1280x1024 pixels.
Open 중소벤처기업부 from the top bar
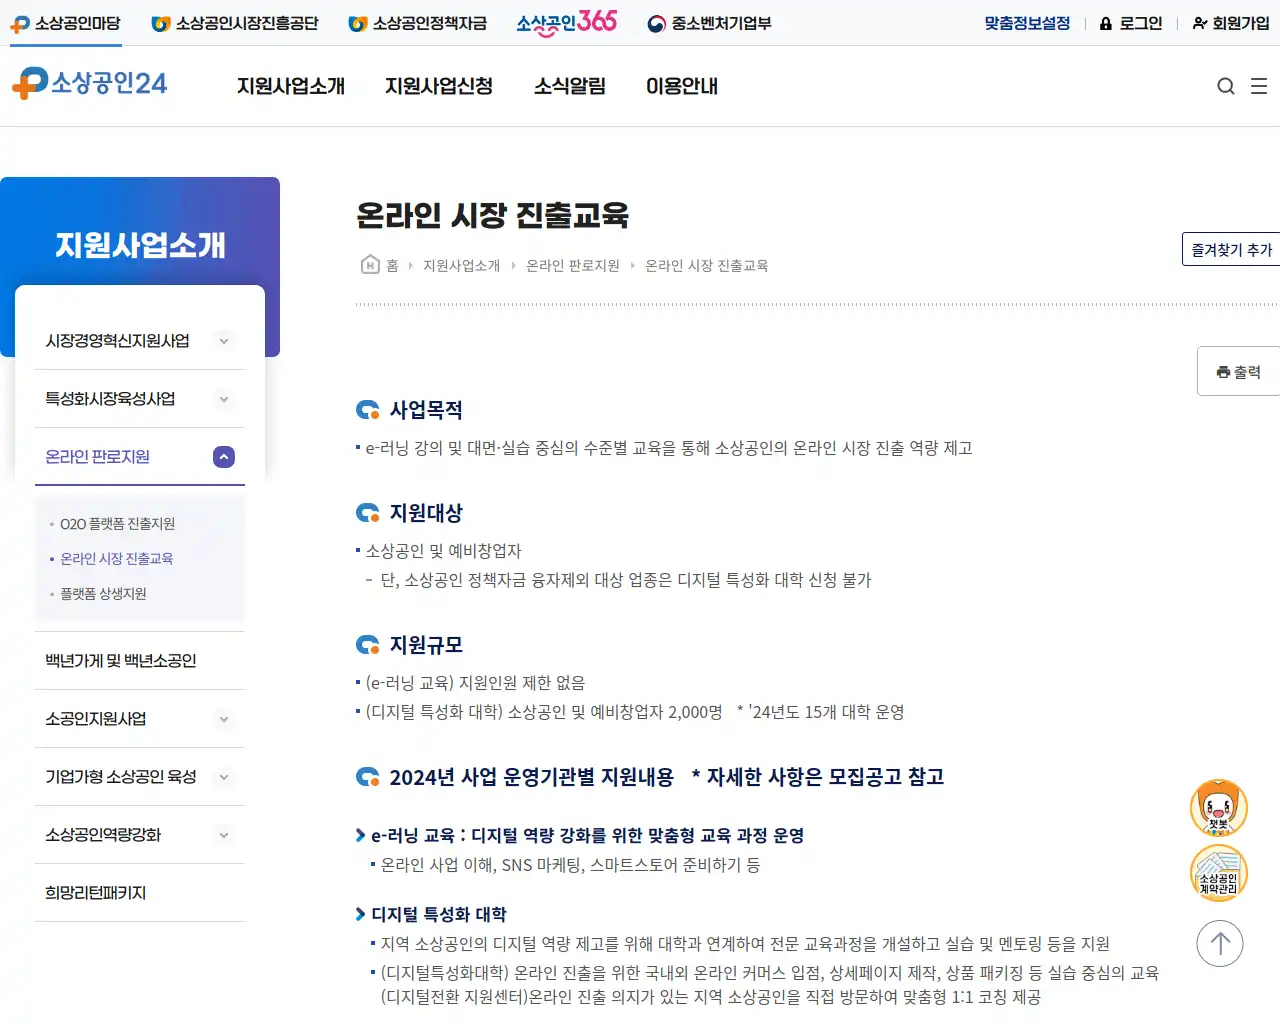(x=709, y=21)
